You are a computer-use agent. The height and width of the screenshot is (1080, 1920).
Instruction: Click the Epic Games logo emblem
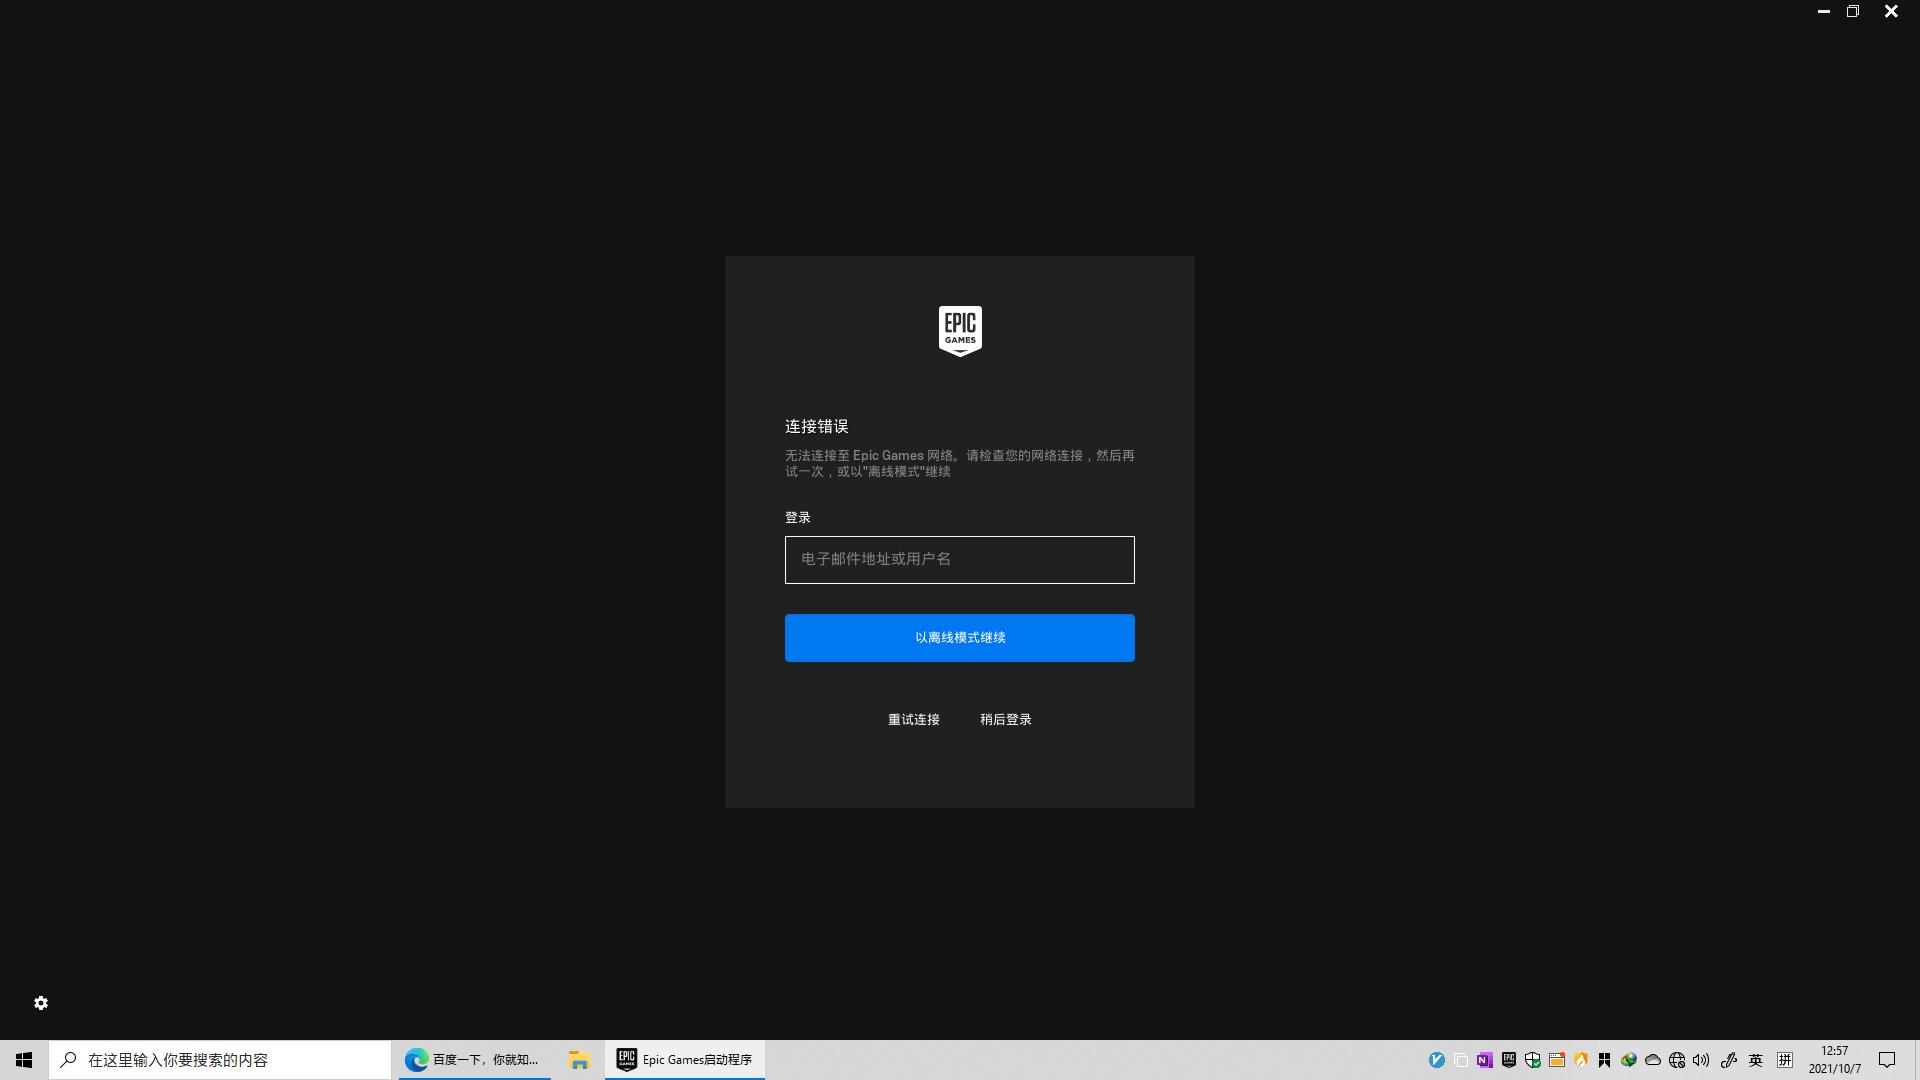[x=960, y=330]
